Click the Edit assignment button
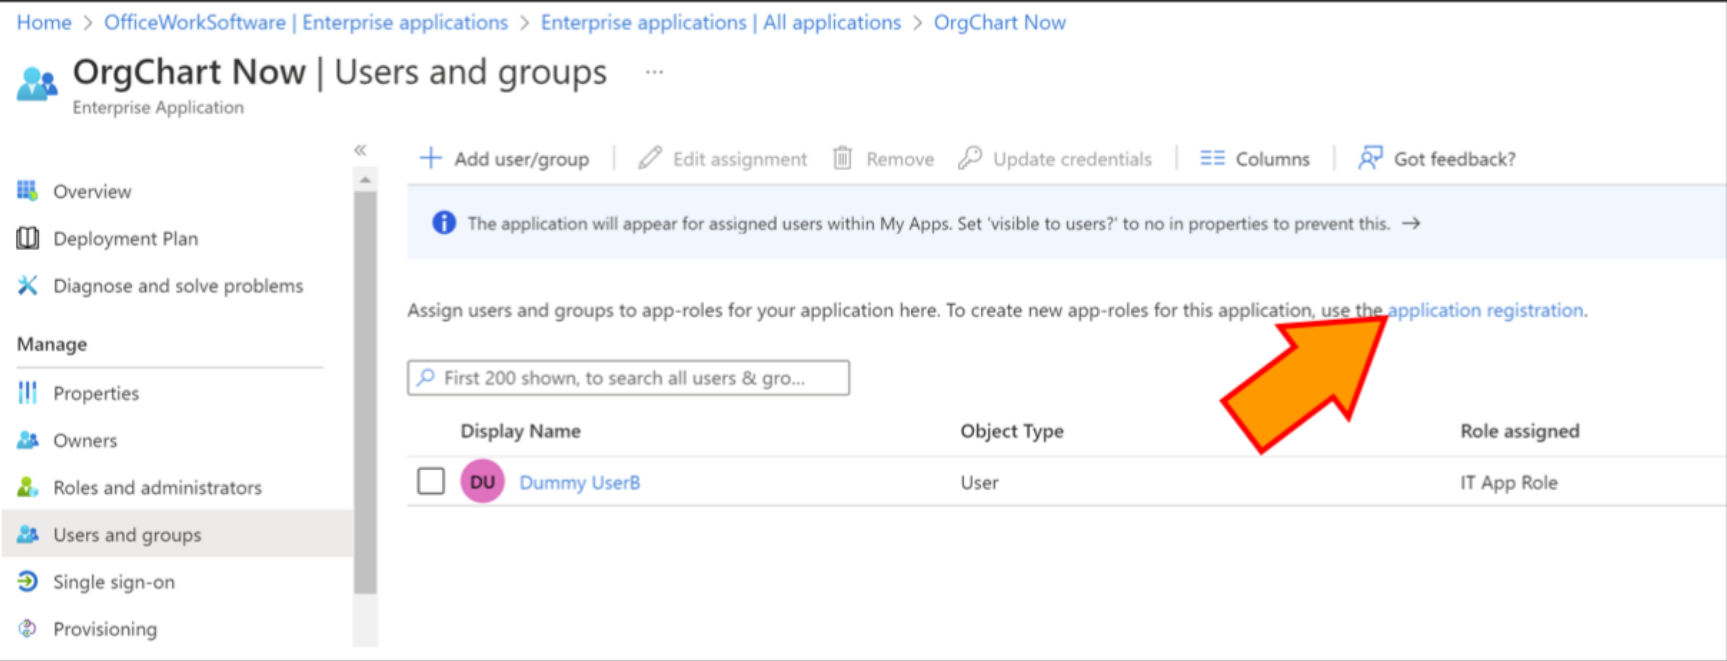The width and height of the screenshot is (1727, 661). [x=722, y=158]
